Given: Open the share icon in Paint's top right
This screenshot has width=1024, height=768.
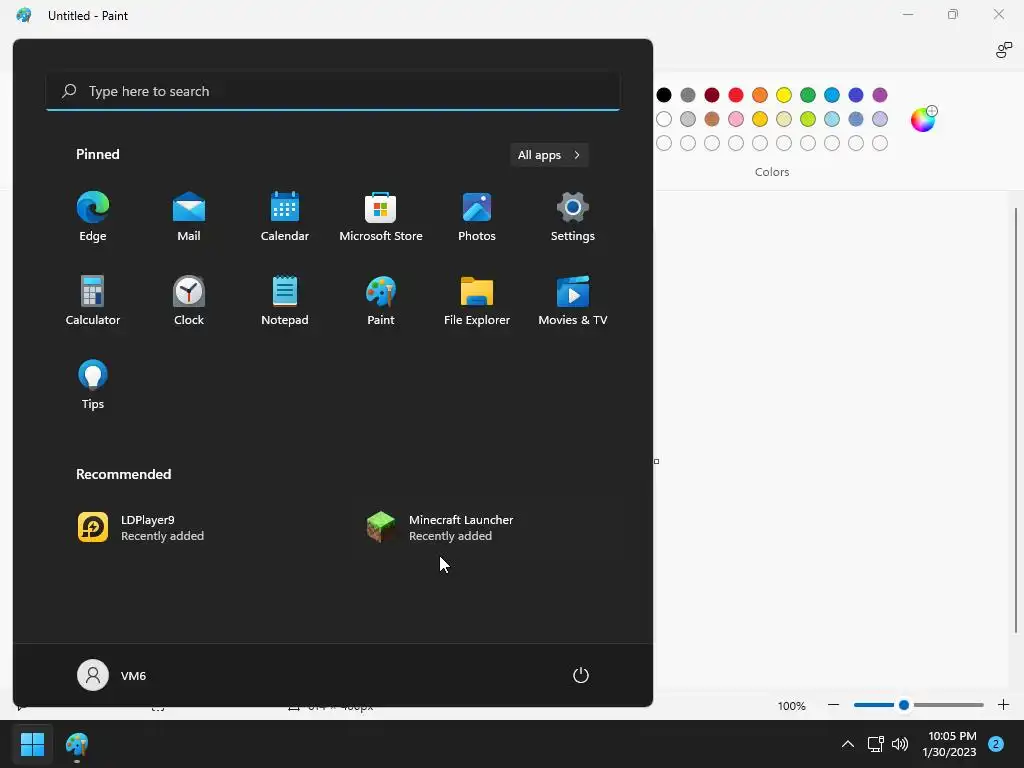Looking at the screenshot, I should 1004,50.
